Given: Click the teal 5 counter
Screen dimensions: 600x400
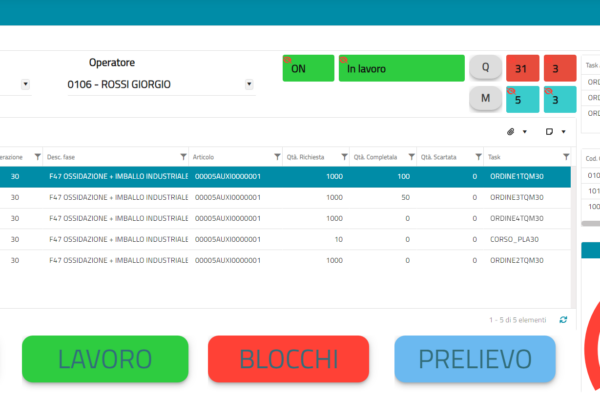Looking at the screenshot, I should [x=523, y=100].
